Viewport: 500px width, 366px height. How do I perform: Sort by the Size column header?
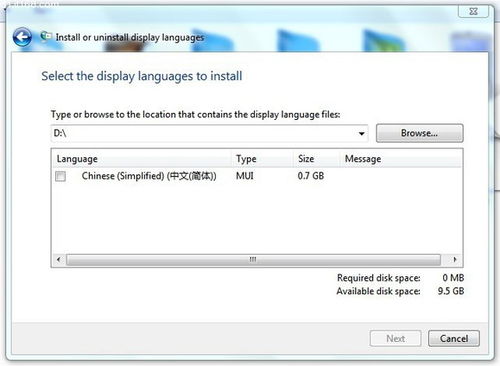(317, 159)
